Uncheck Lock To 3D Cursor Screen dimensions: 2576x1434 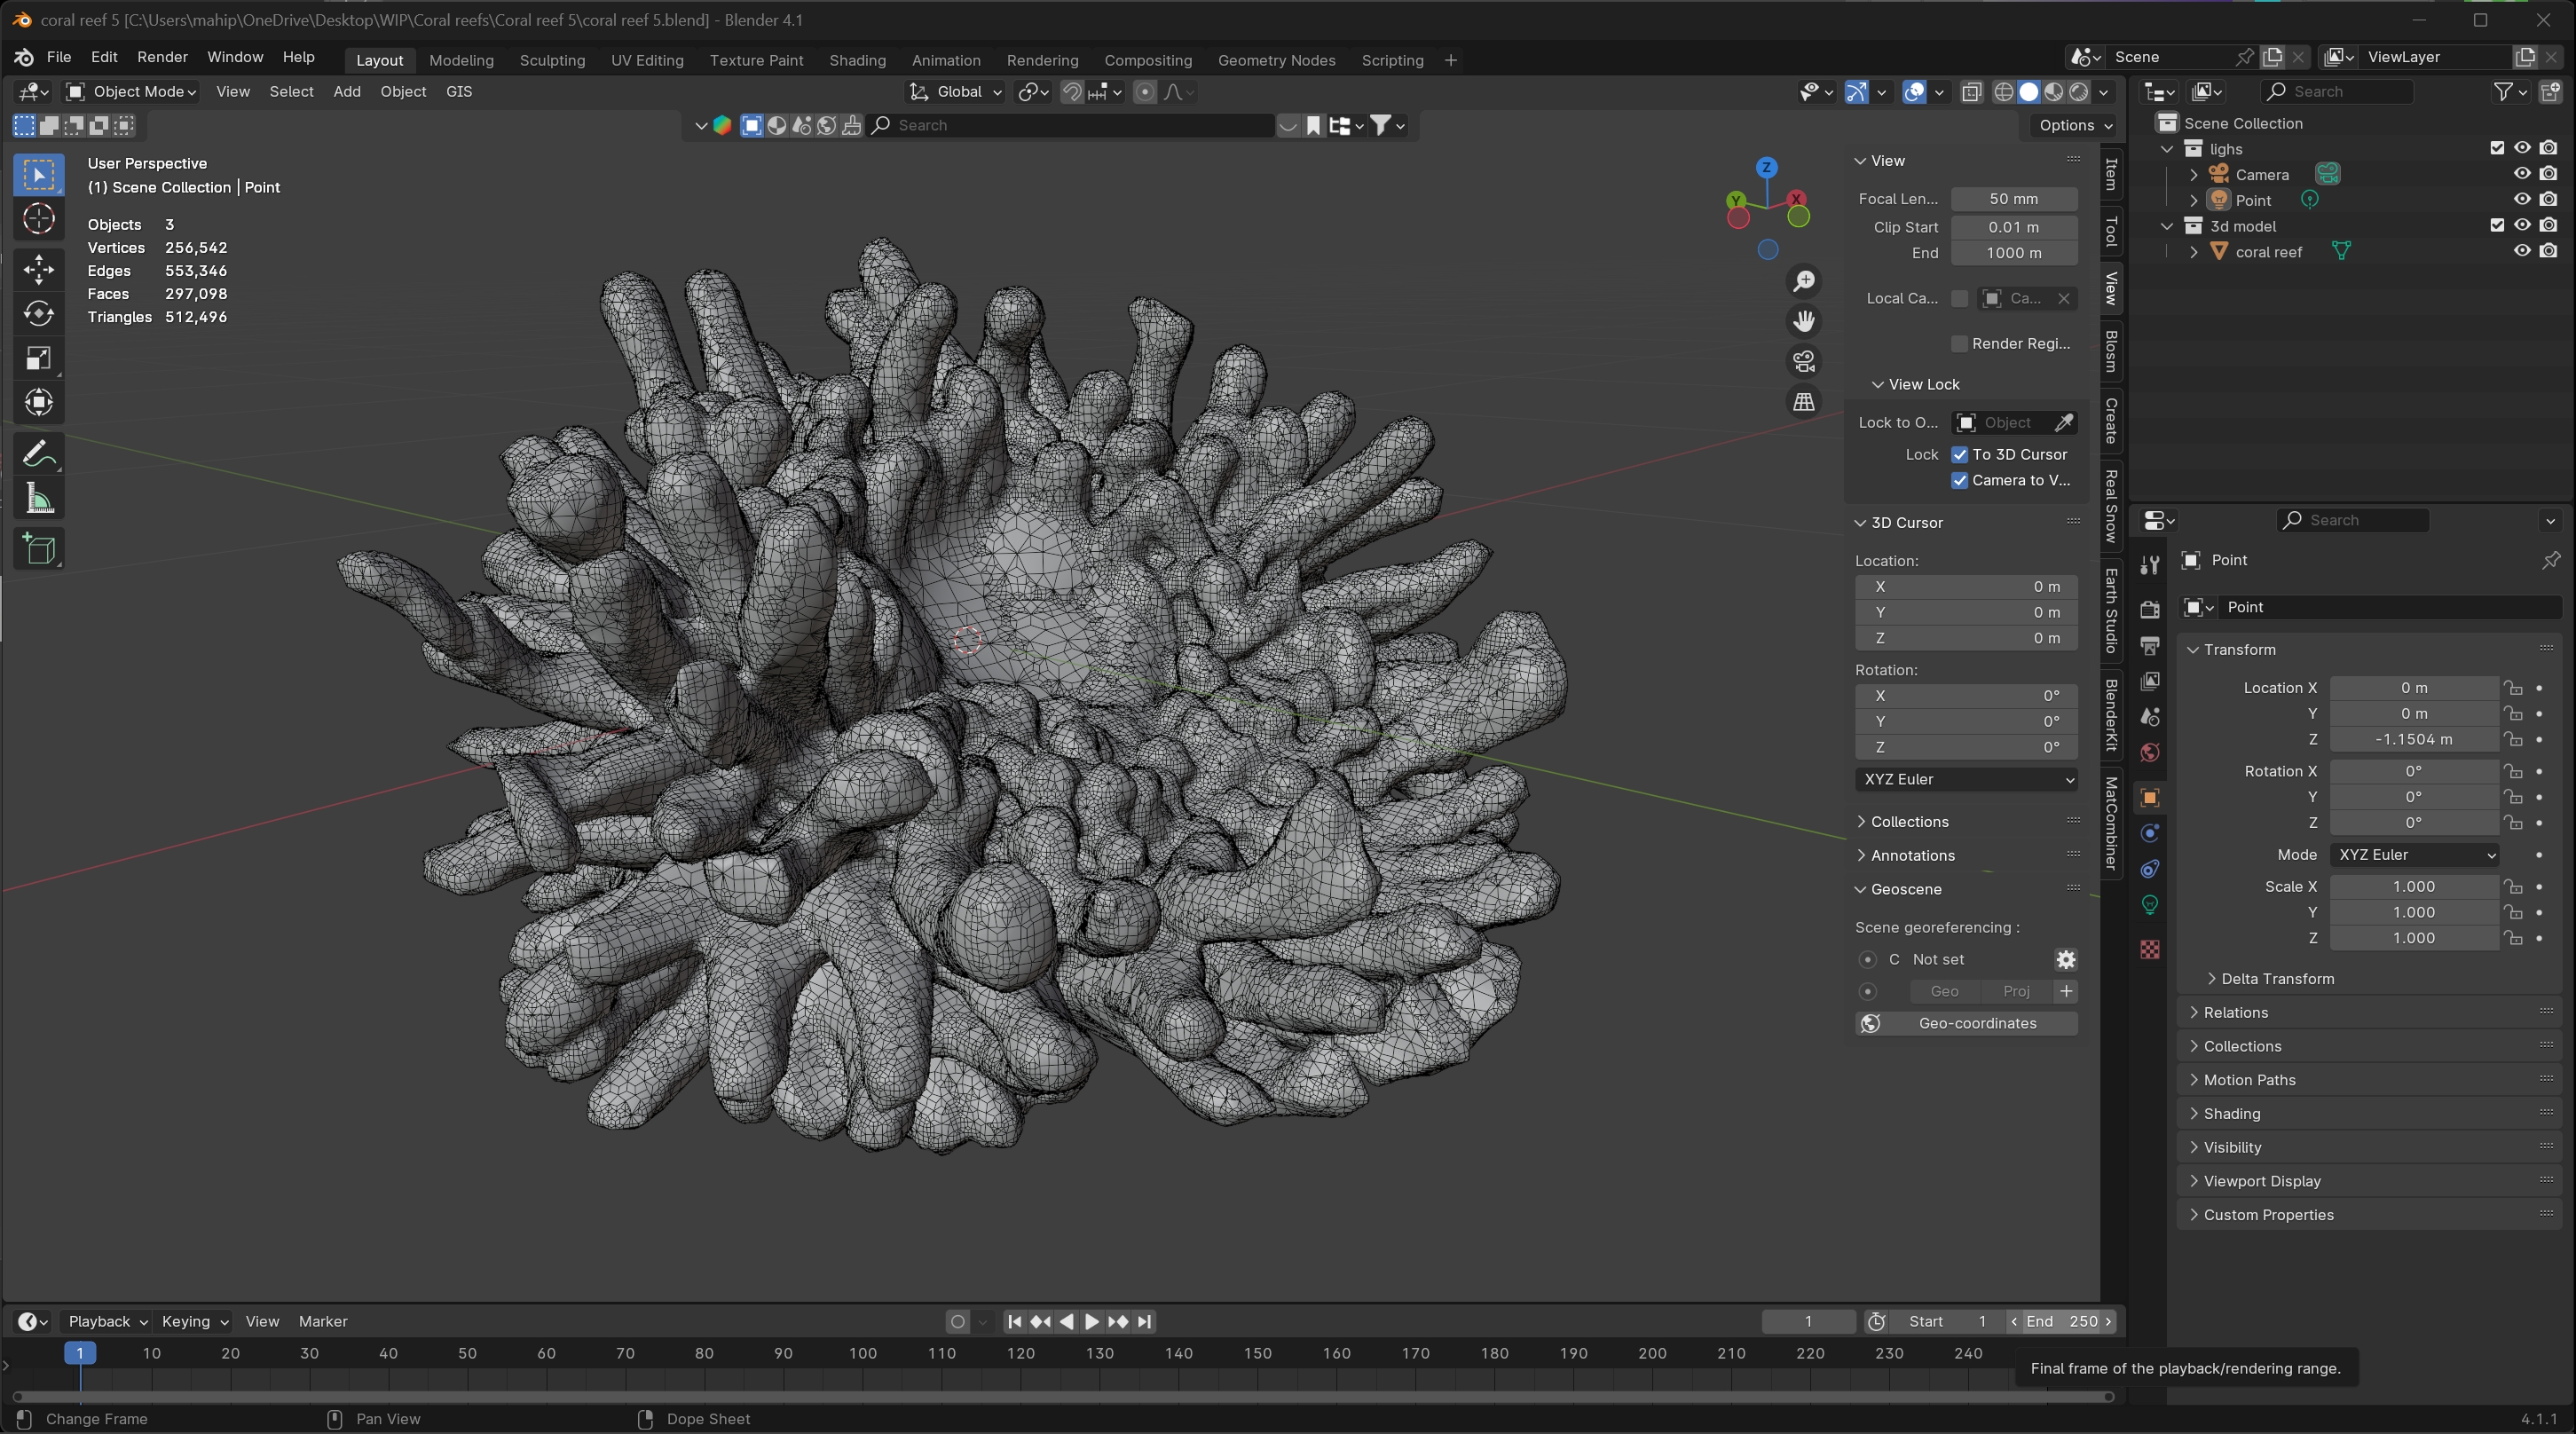[x=1960, y=454]
